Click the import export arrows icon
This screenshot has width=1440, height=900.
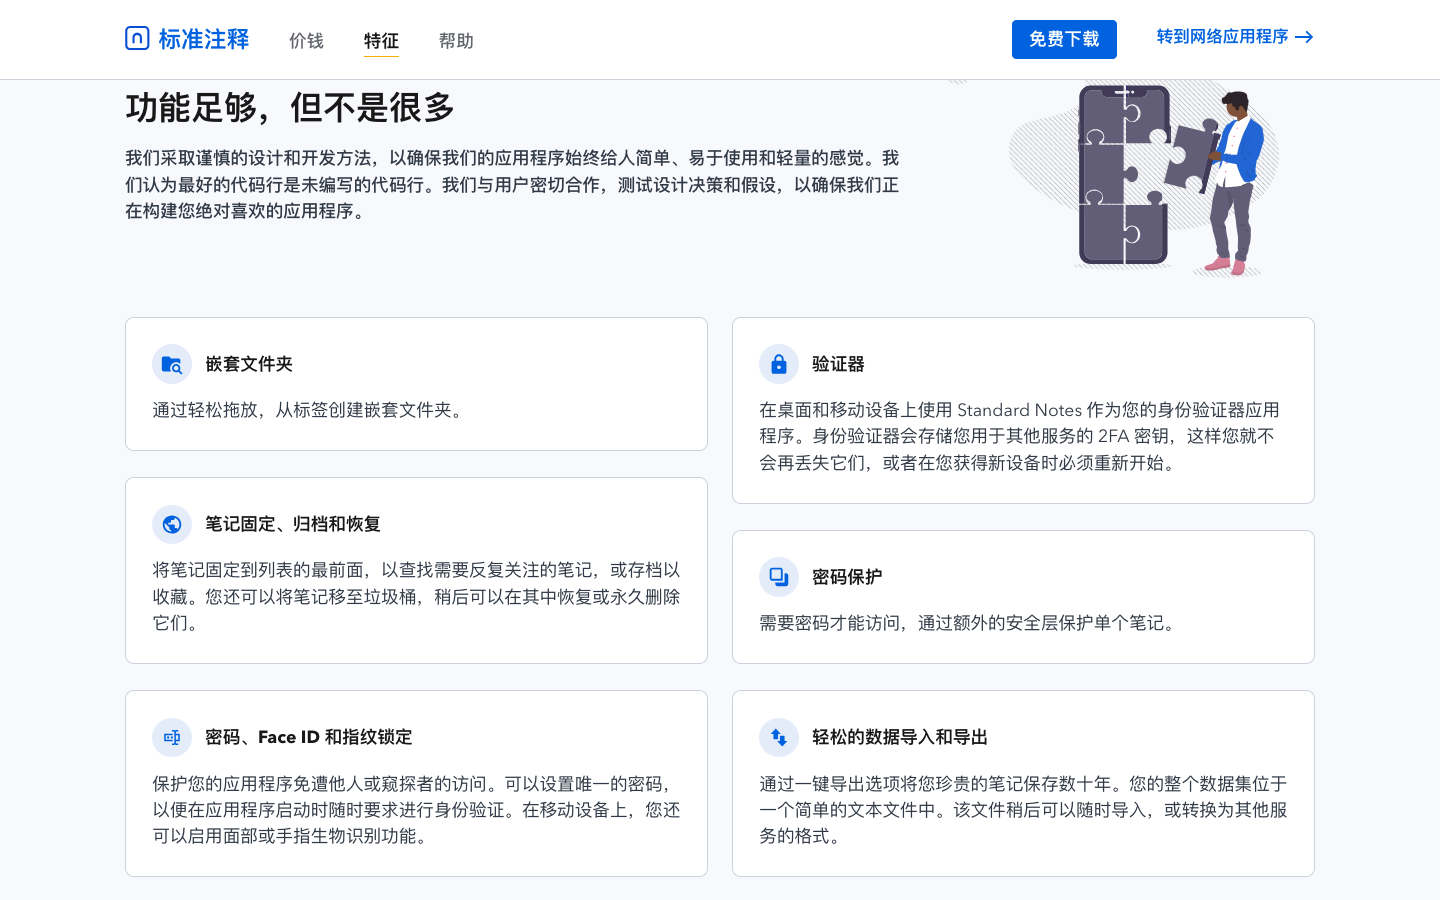coord(779,737)
